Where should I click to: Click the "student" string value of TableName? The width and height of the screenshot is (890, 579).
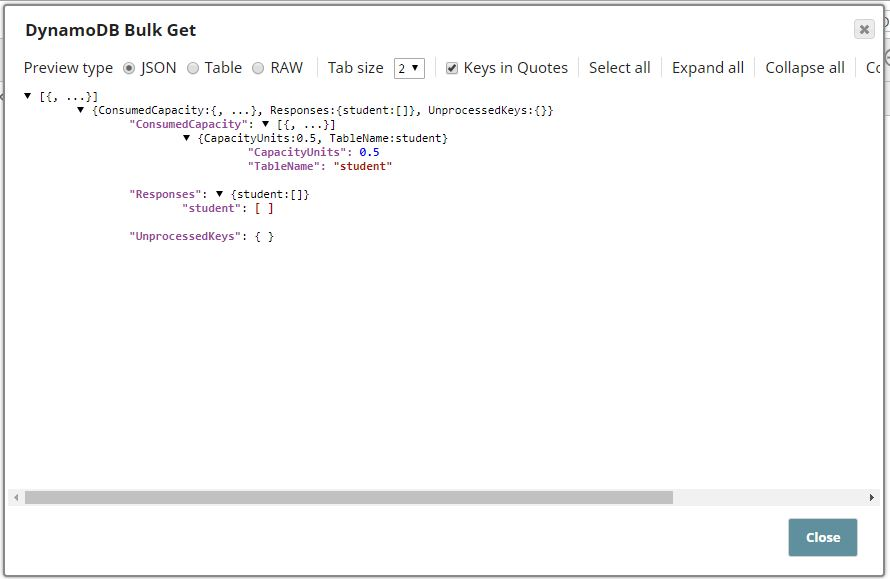tap(363, 166)
